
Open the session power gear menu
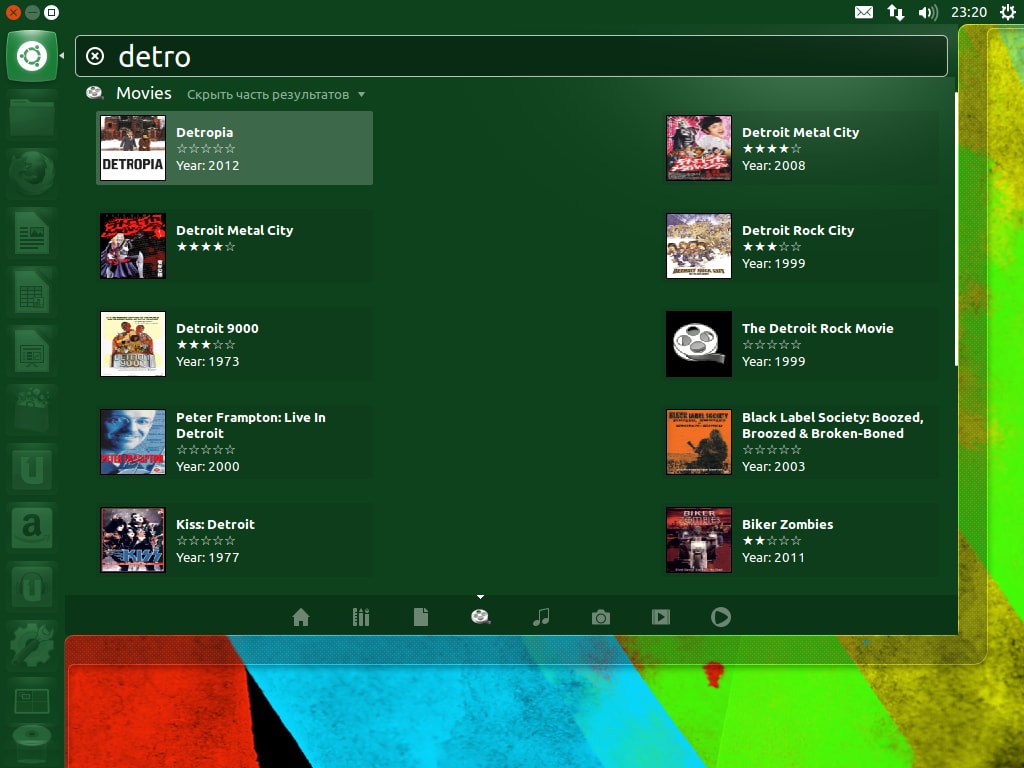1008,12
